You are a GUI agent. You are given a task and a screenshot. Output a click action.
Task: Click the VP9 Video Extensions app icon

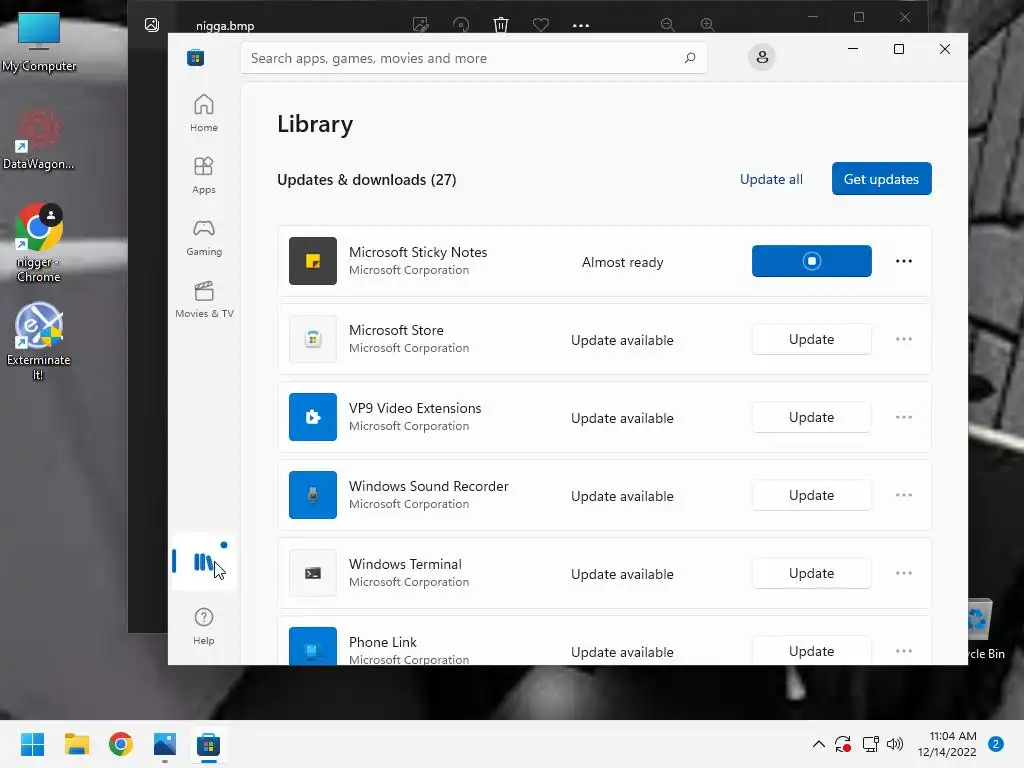313,417
